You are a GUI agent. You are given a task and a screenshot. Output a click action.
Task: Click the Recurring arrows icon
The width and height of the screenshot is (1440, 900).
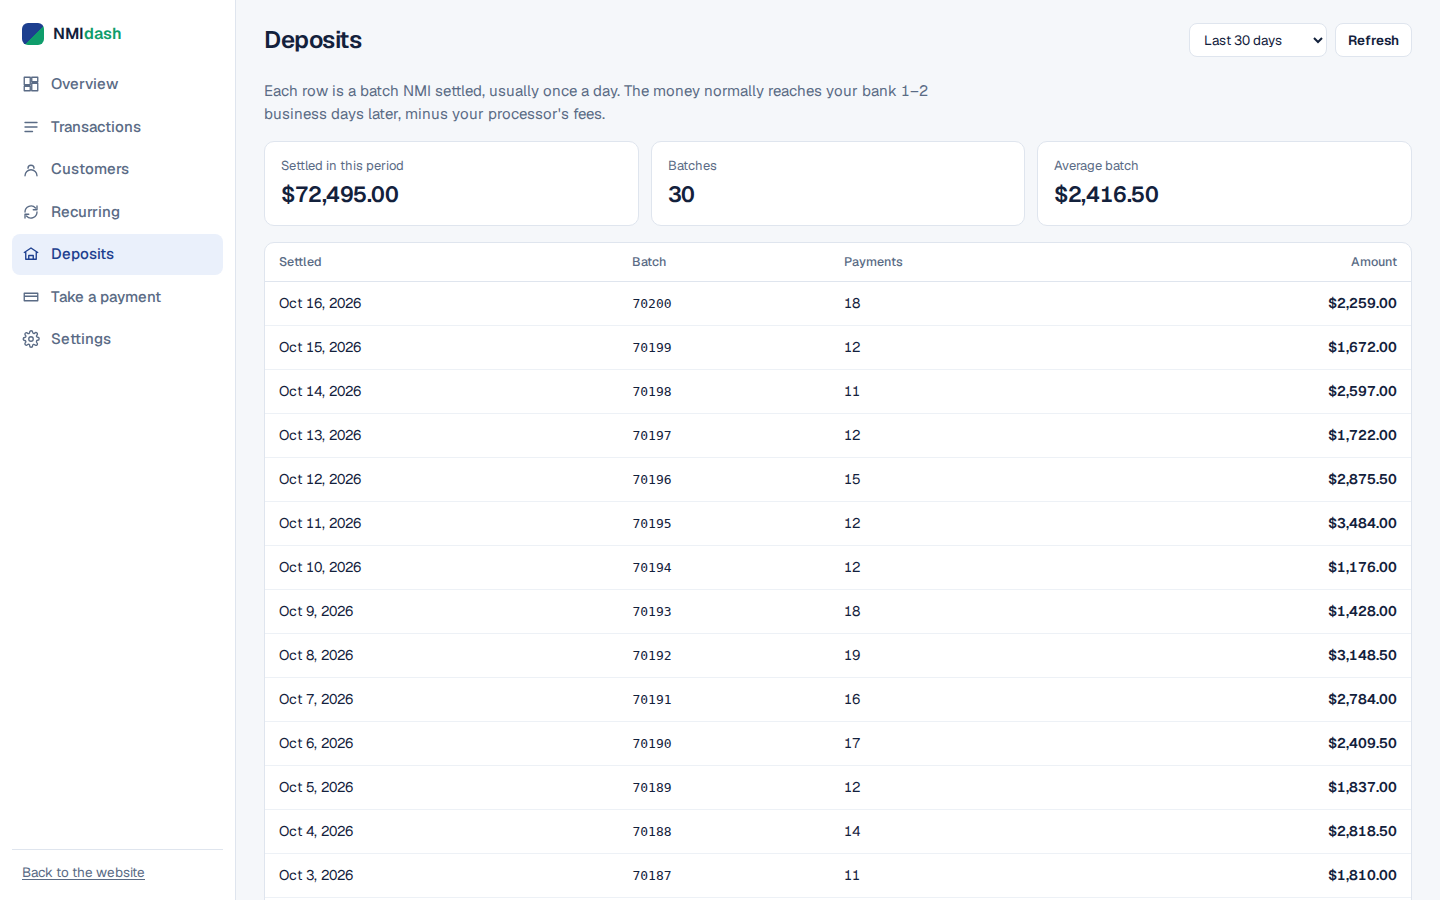(x=31, y=212)
